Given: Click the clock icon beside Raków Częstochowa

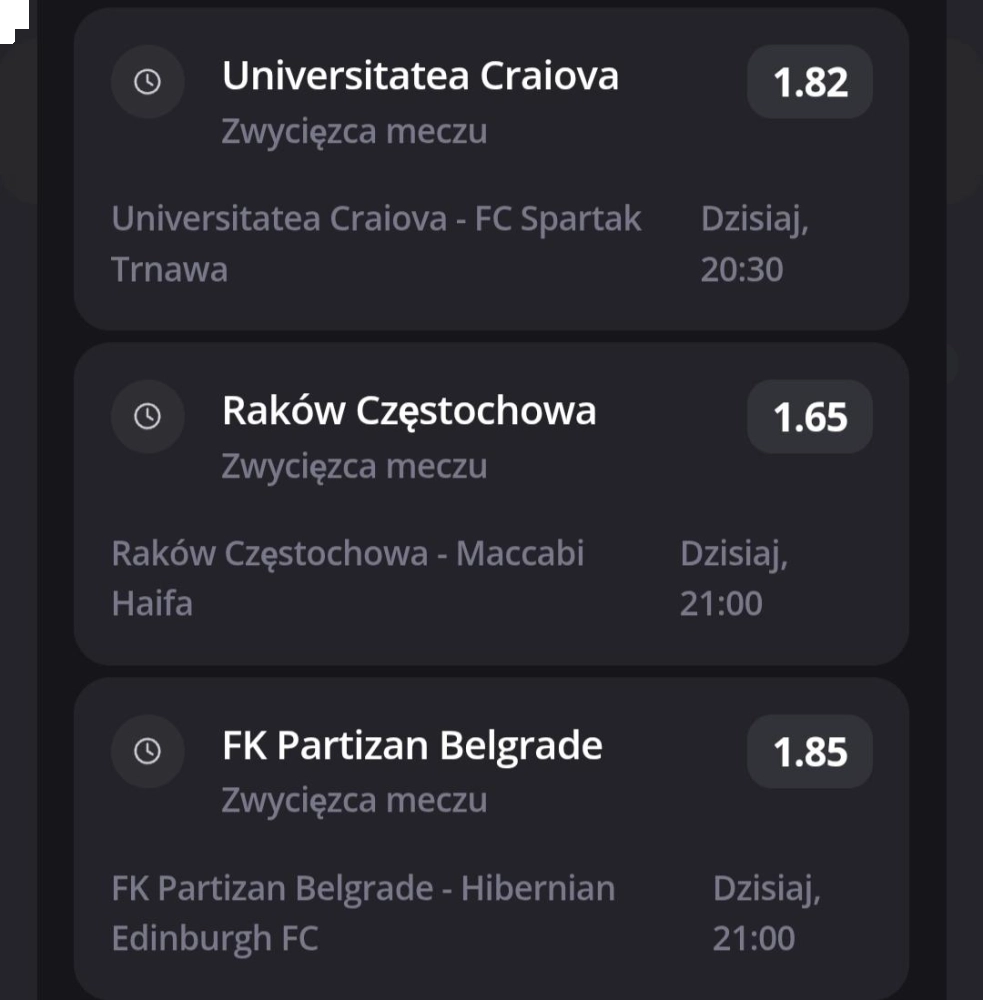Looking at the screenshot, I should coord(147,416).
